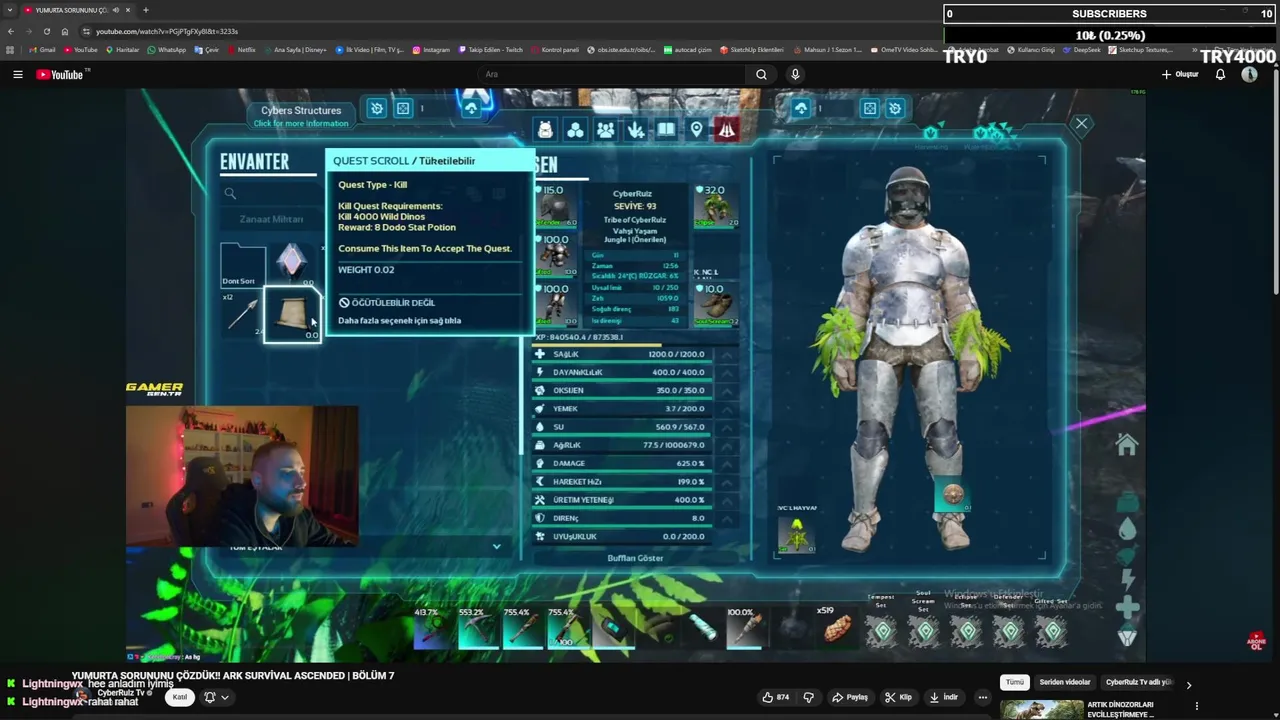Select CyberRulz Tv adlı filter chip
Screen dimensions: 1280x720
[1138, 682]
